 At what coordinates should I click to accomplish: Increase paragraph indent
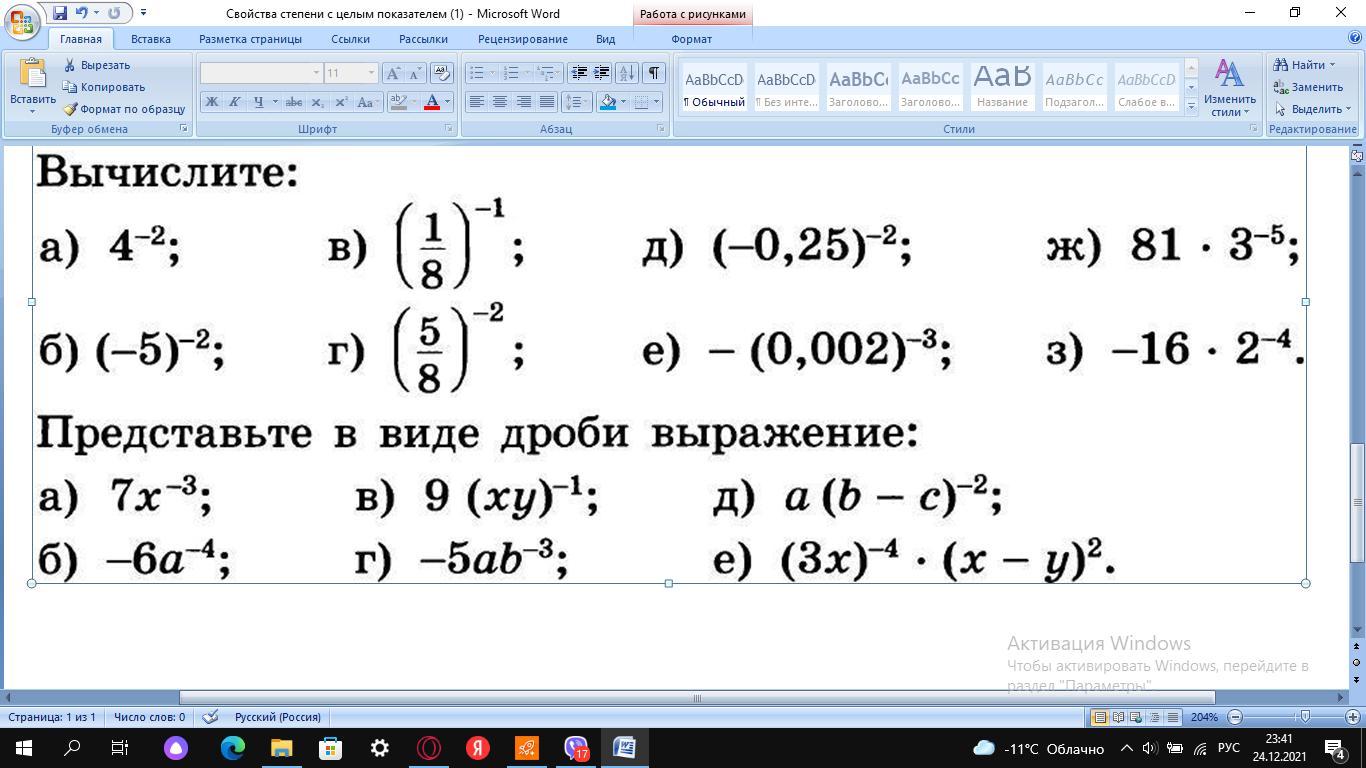(602, 73)
